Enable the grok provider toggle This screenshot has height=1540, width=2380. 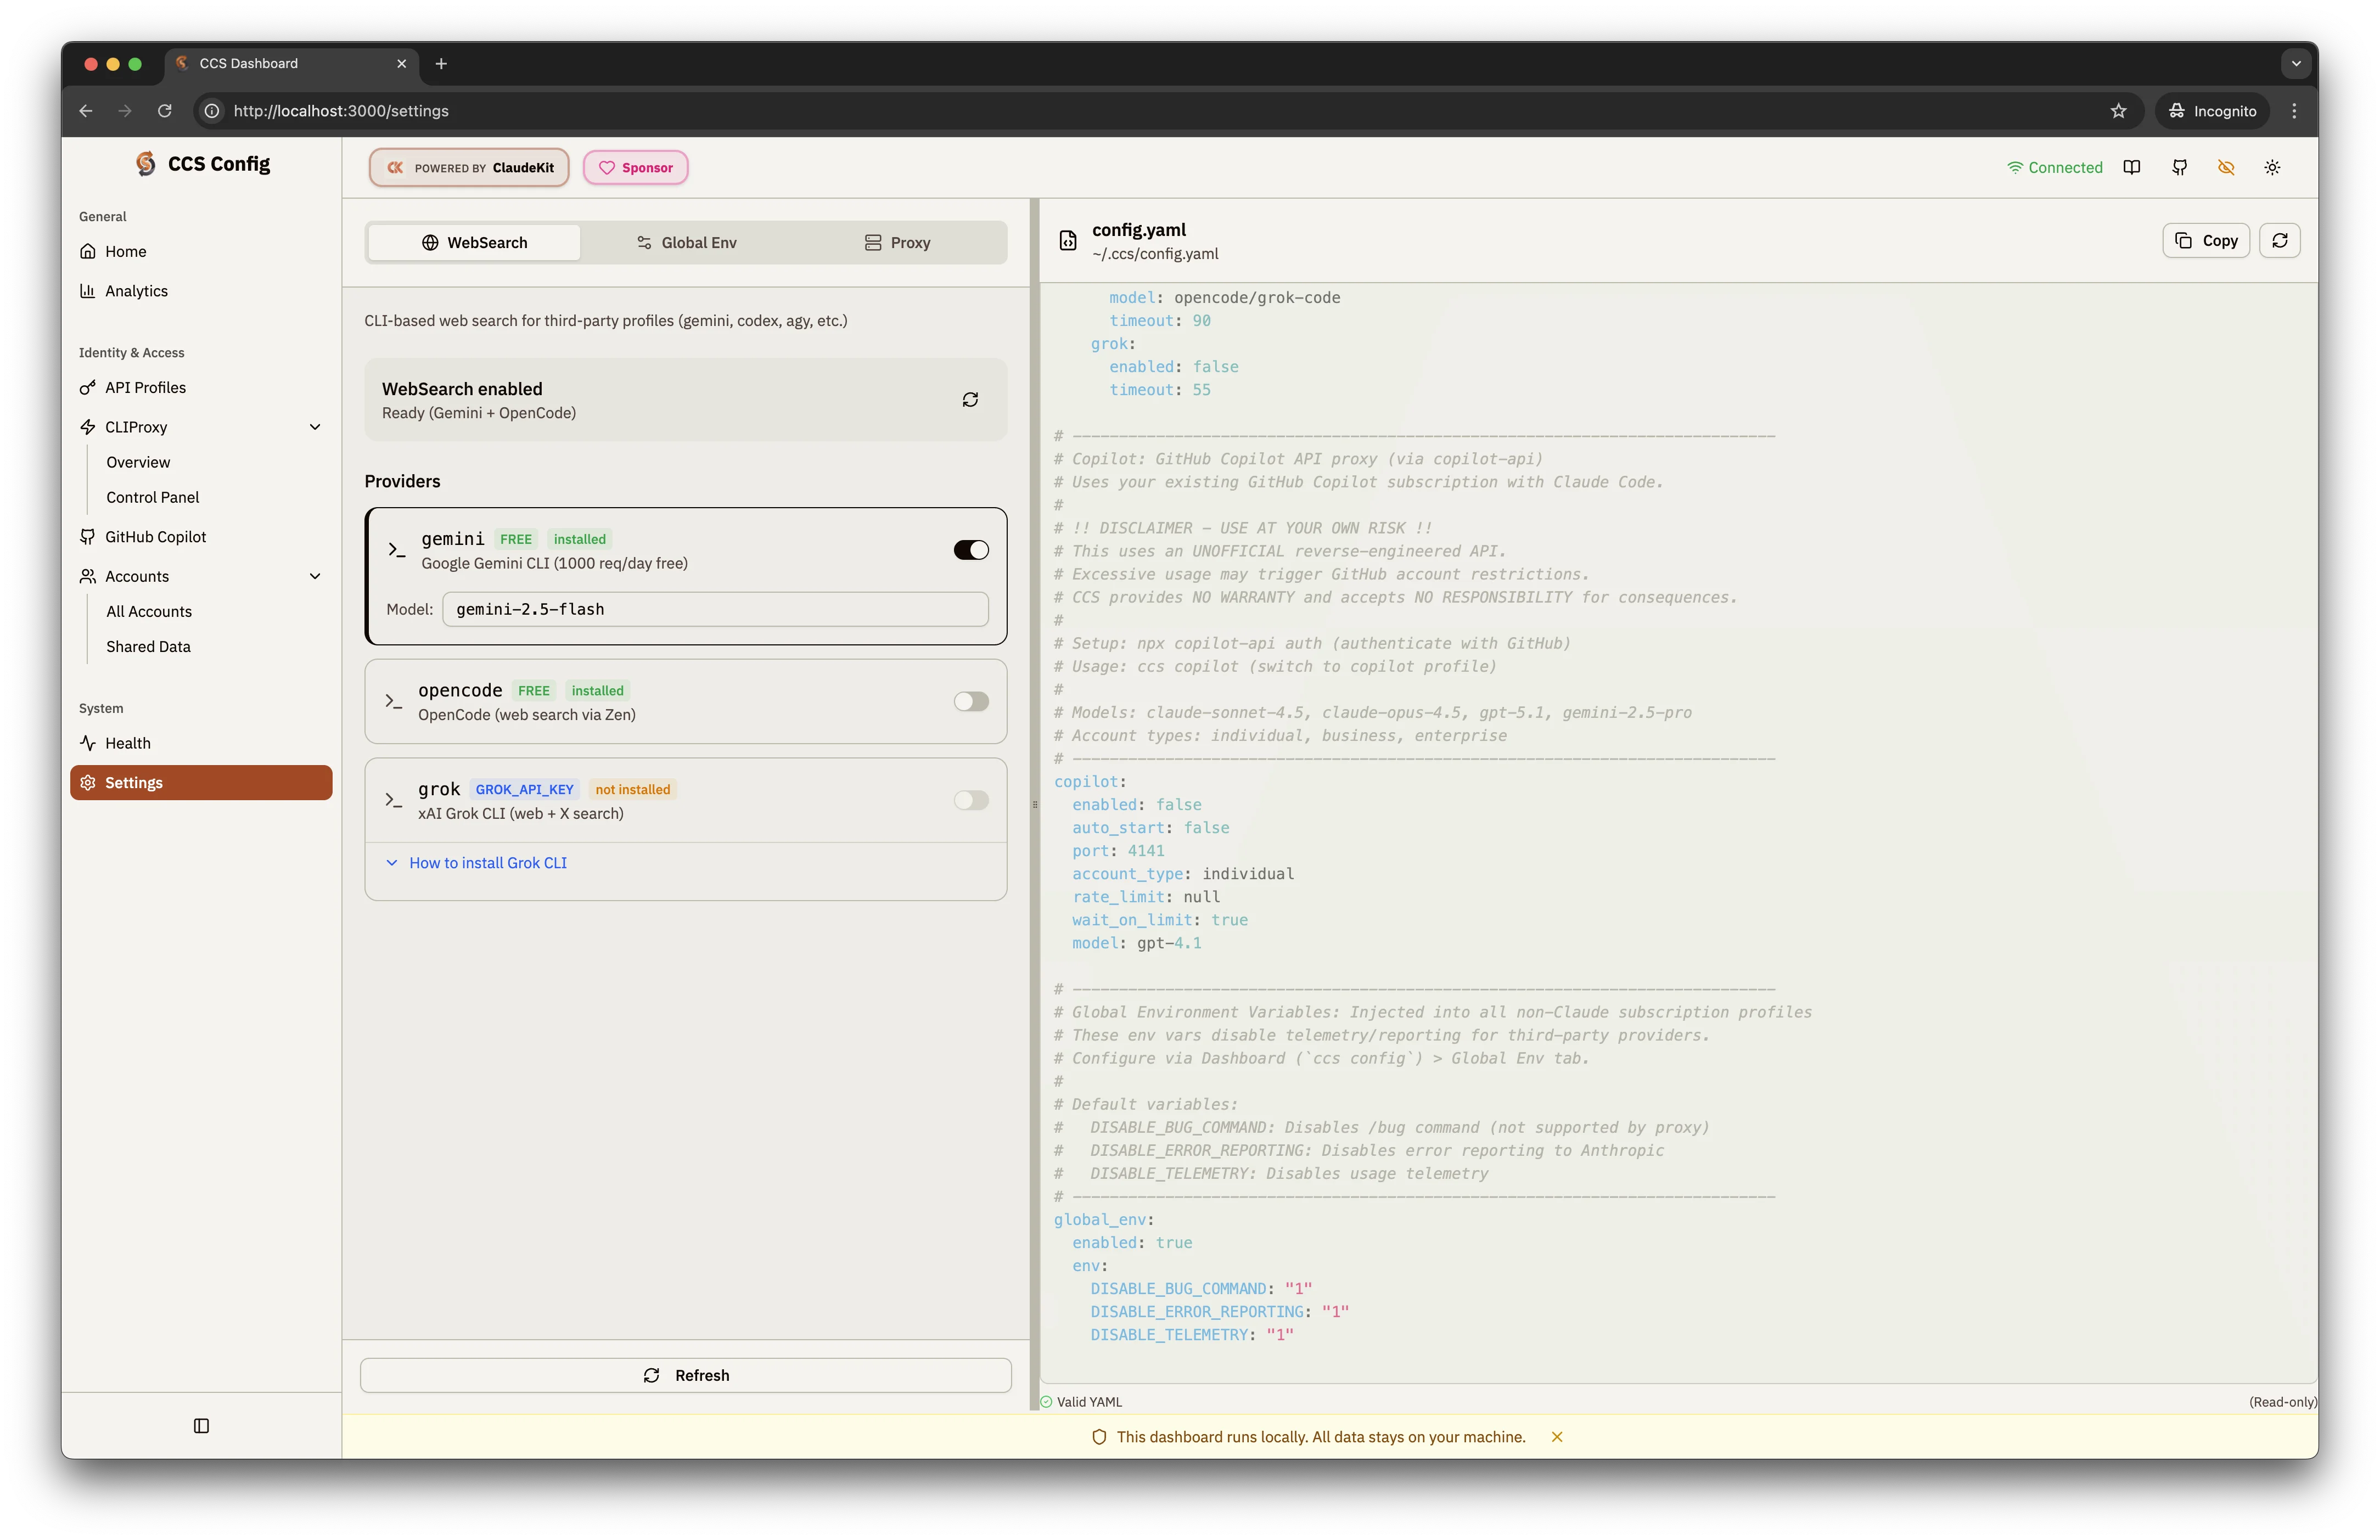click(969, 800)
